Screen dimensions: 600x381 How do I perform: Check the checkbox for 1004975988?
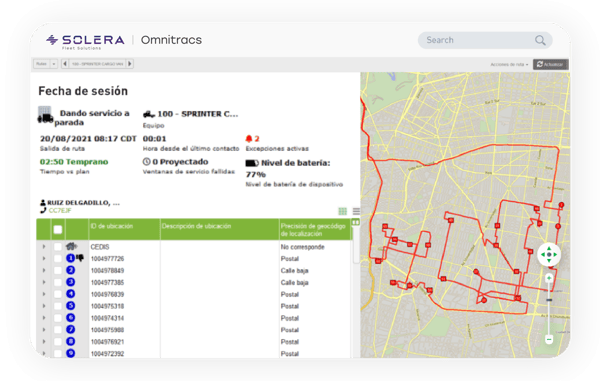click(58, 330)
